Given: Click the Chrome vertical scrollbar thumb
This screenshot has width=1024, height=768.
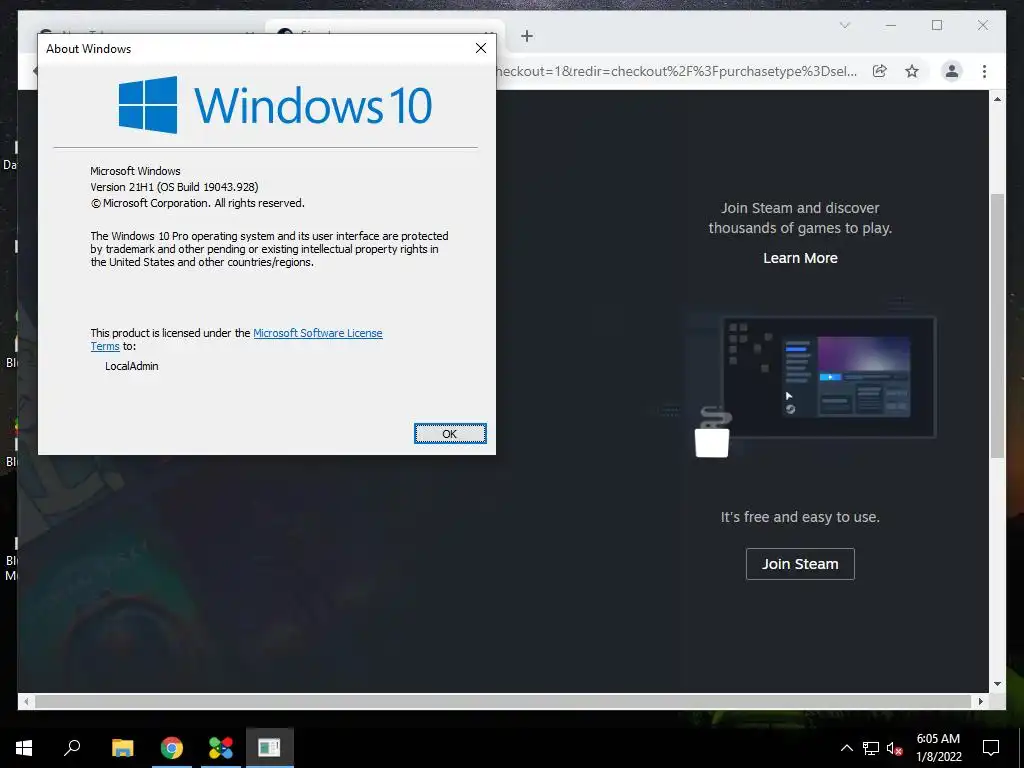Looking at the screenshot, I should [x=997, y=325].
